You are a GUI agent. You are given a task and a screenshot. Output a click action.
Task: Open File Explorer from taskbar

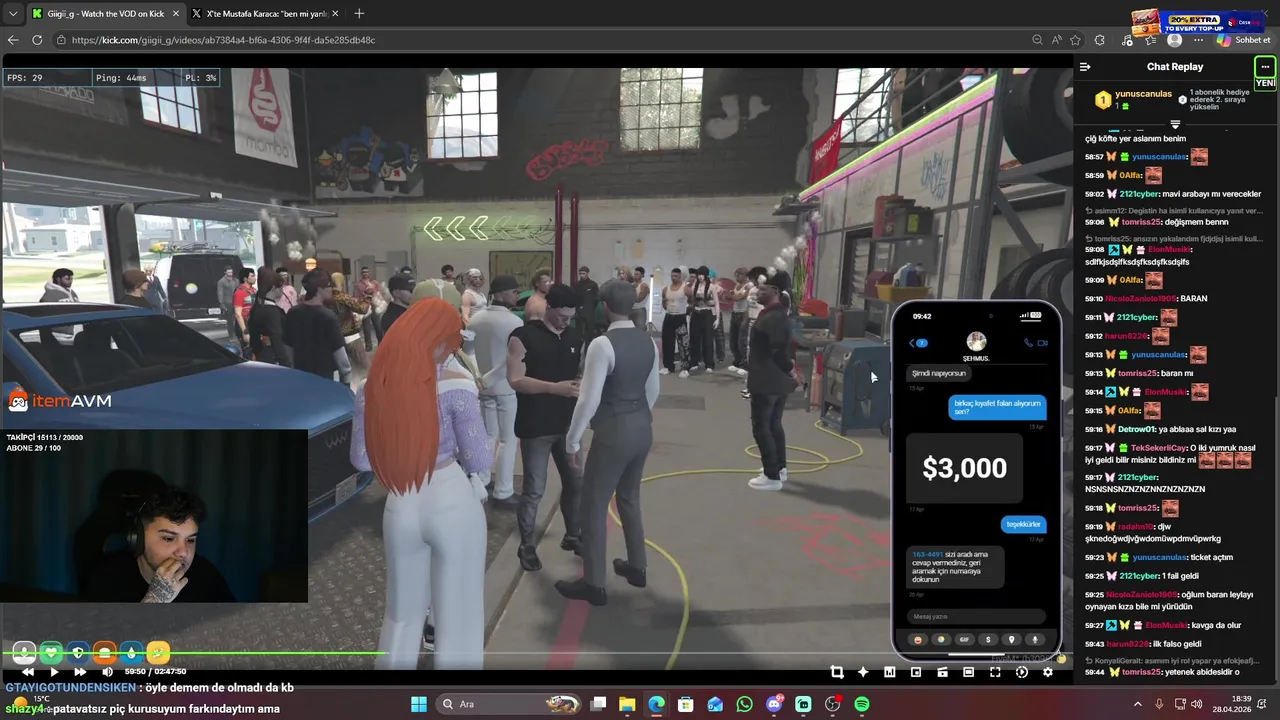627,704
